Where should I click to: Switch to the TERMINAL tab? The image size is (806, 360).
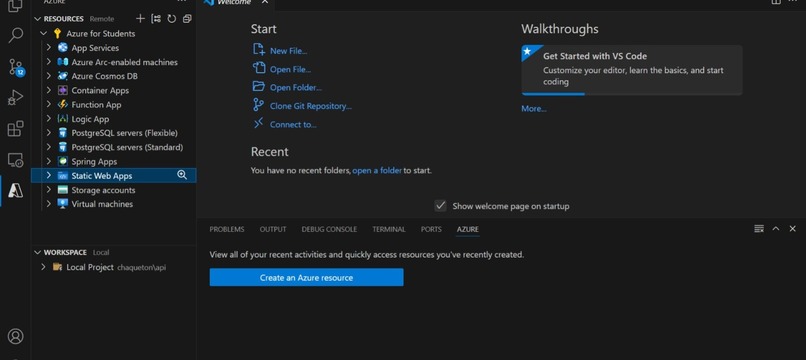[389, 229]
